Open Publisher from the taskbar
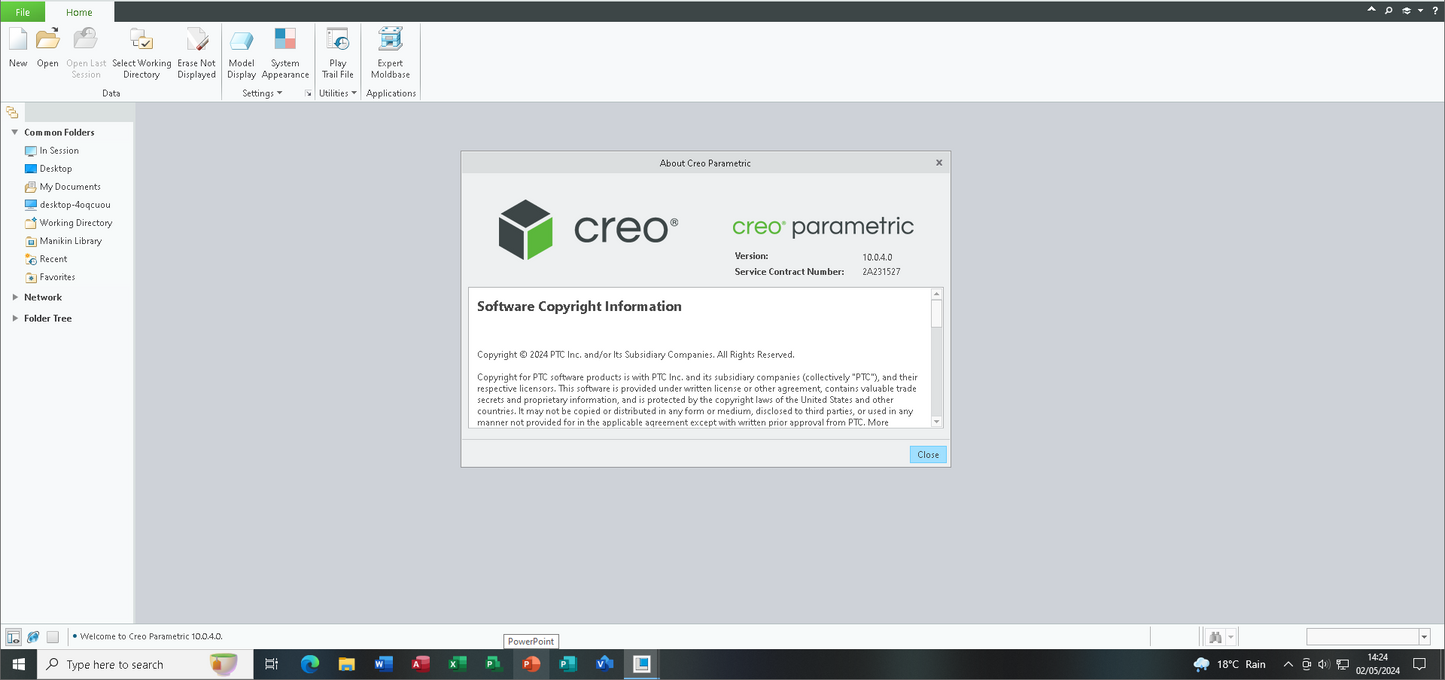Image resolution: width=1445 pixels, height=680 pixels. pyautogui.click(x=568, y=664)
